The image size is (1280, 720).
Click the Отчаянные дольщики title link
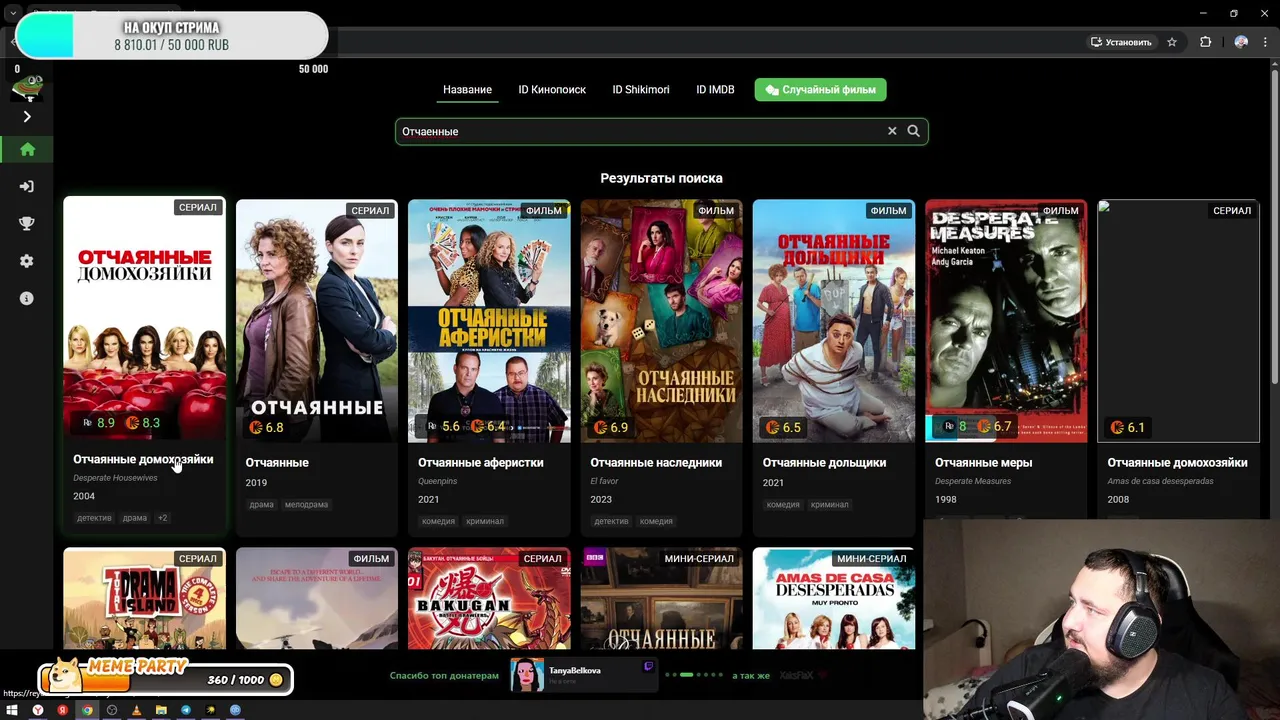pyautogui.click(x=825, y=463)
